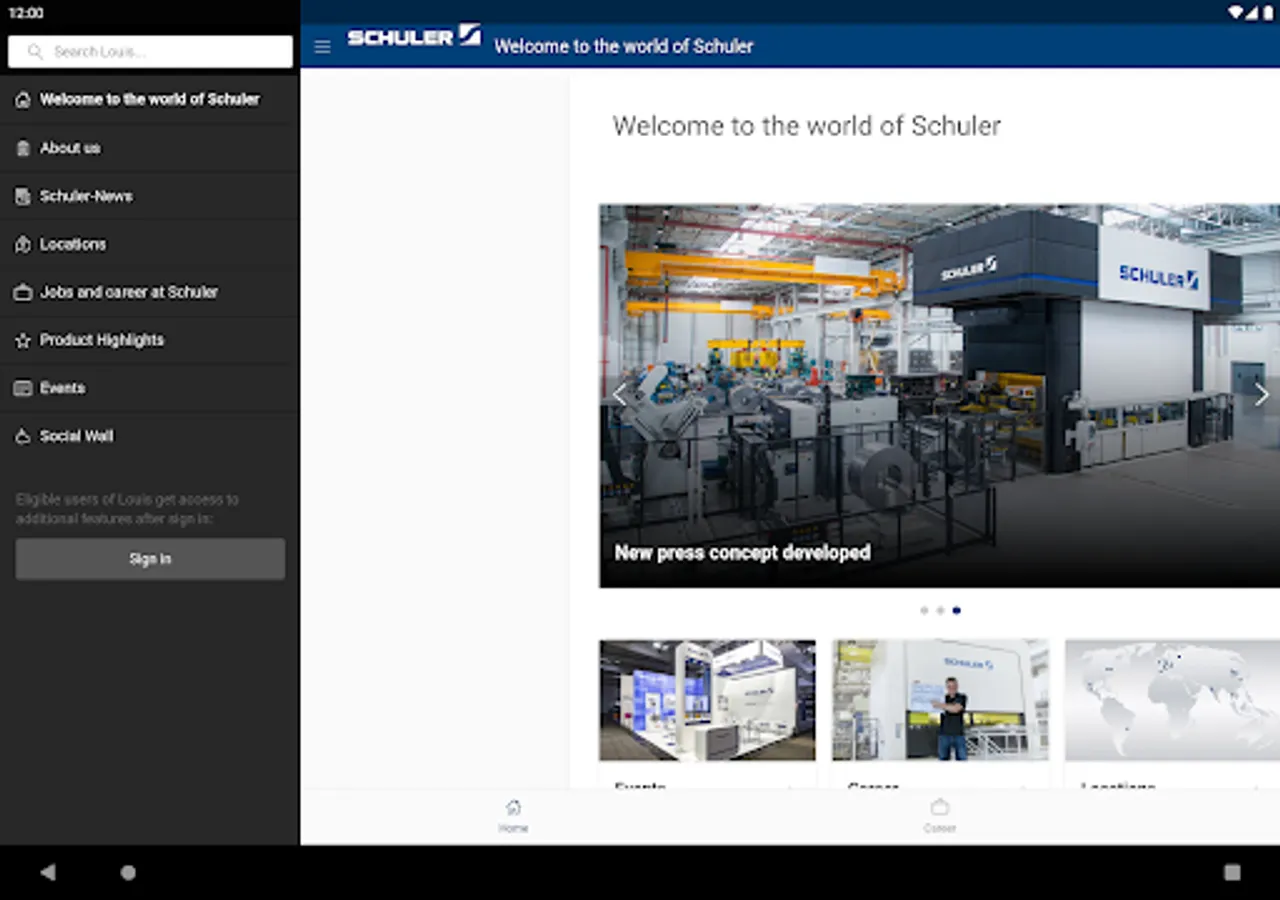Switch to the Home bottom tab

[513, 816]
